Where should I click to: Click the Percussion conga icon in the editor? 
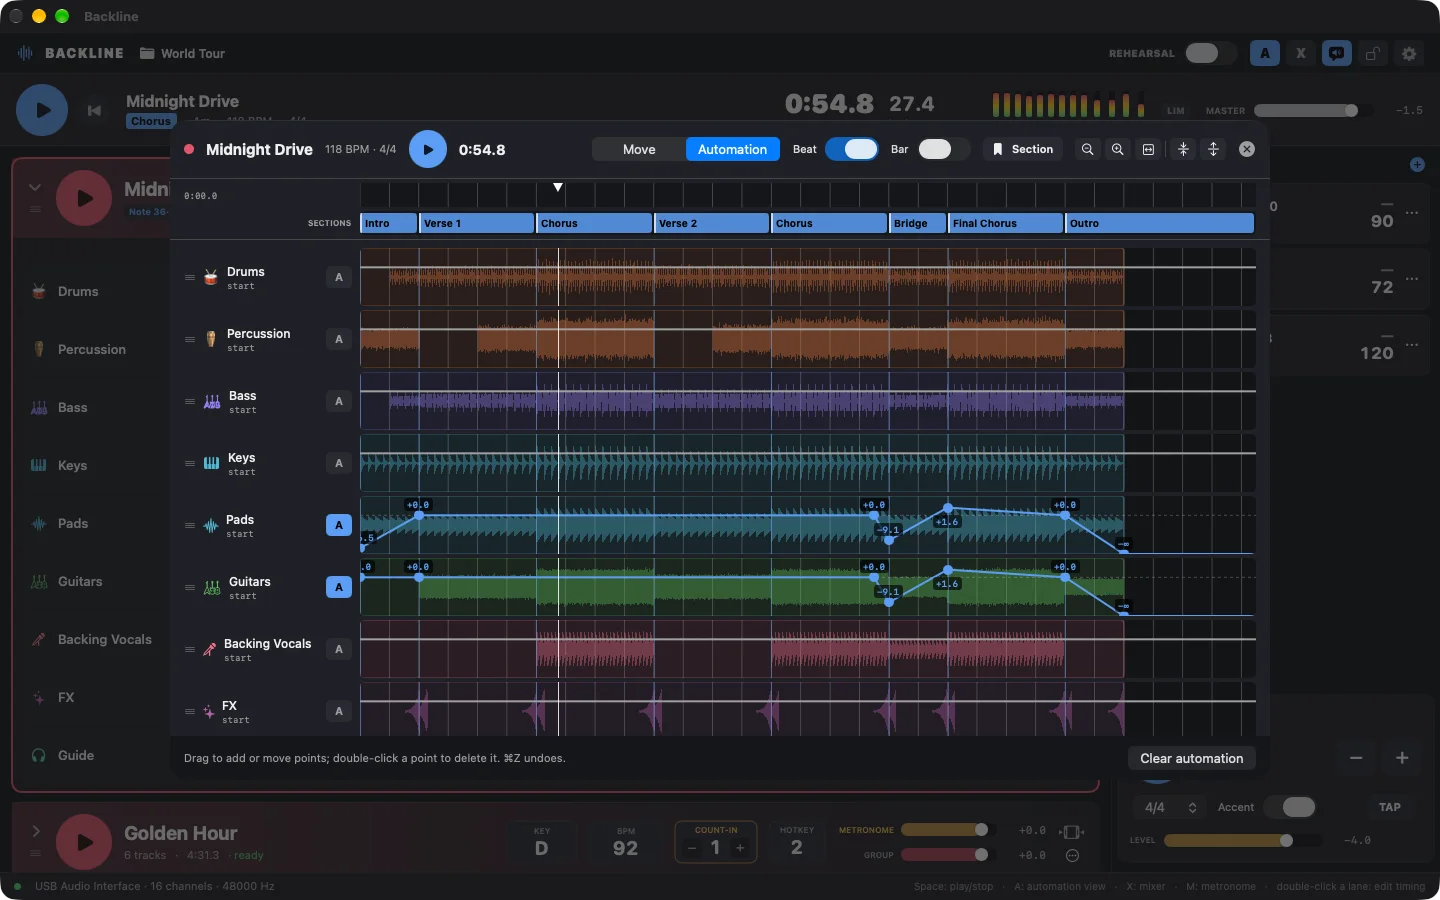(x=211, y=339)
